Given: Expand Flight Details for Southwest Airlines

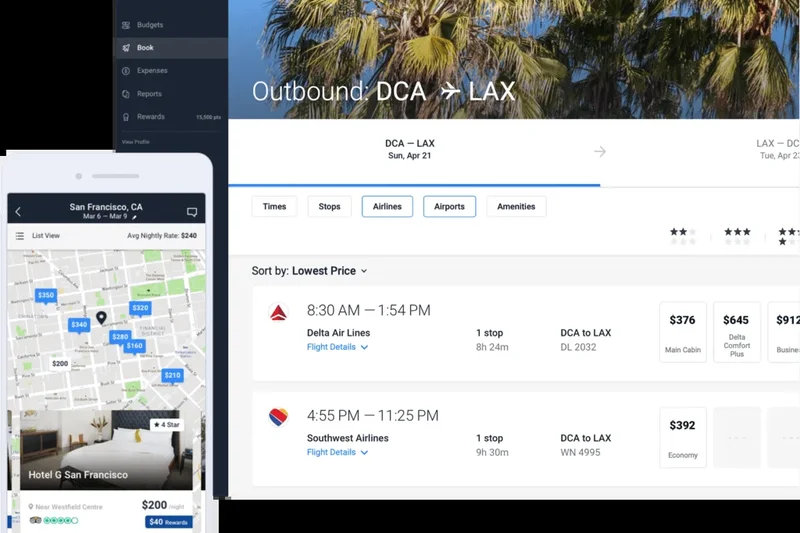Looking at the screenshot, I should coord(337,452).
